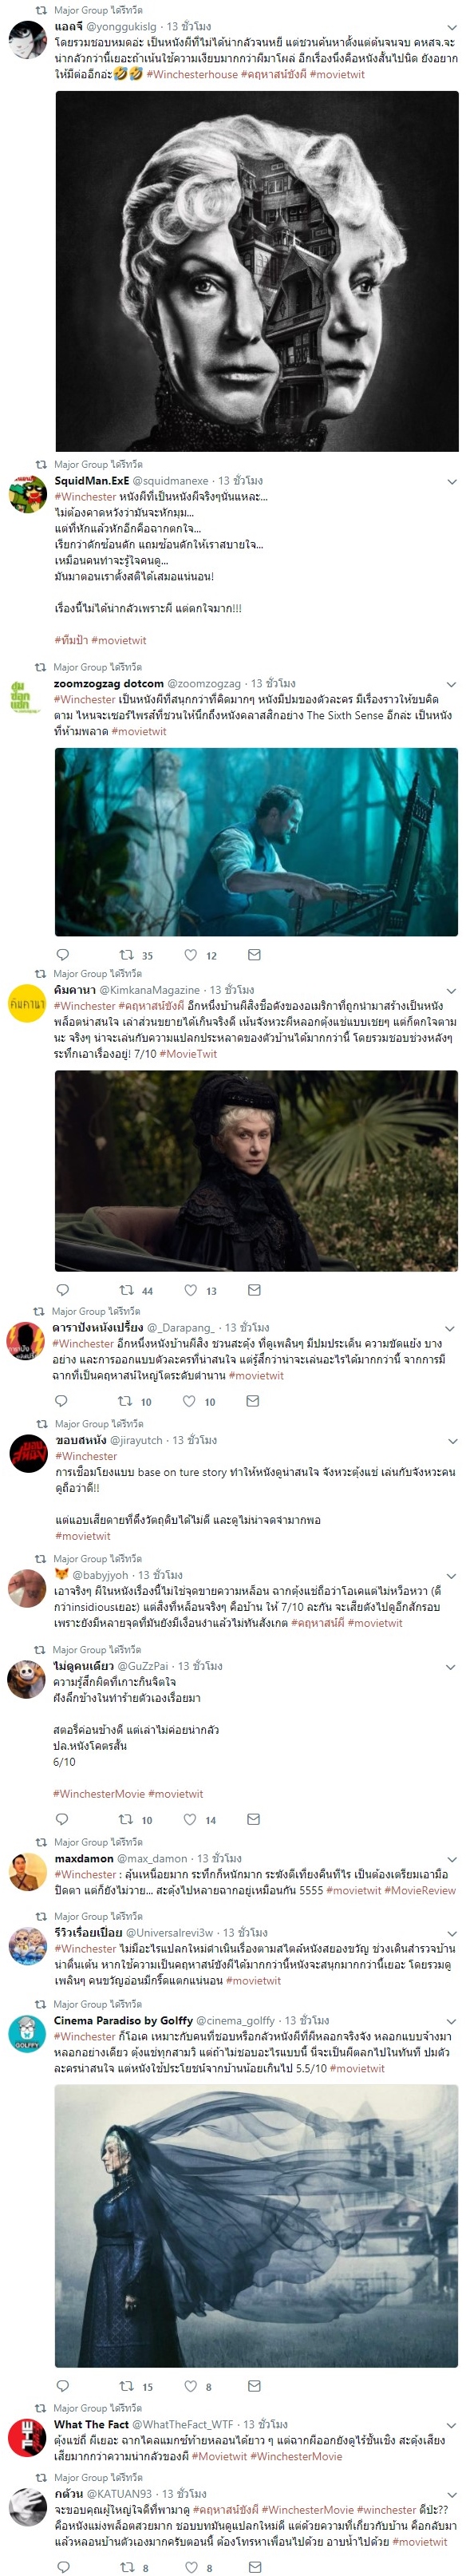Reply to the @KATUAN93 tweet at the bottom
The height and width of the screenshot is (2576, 466).
[x=62, y=2566]
